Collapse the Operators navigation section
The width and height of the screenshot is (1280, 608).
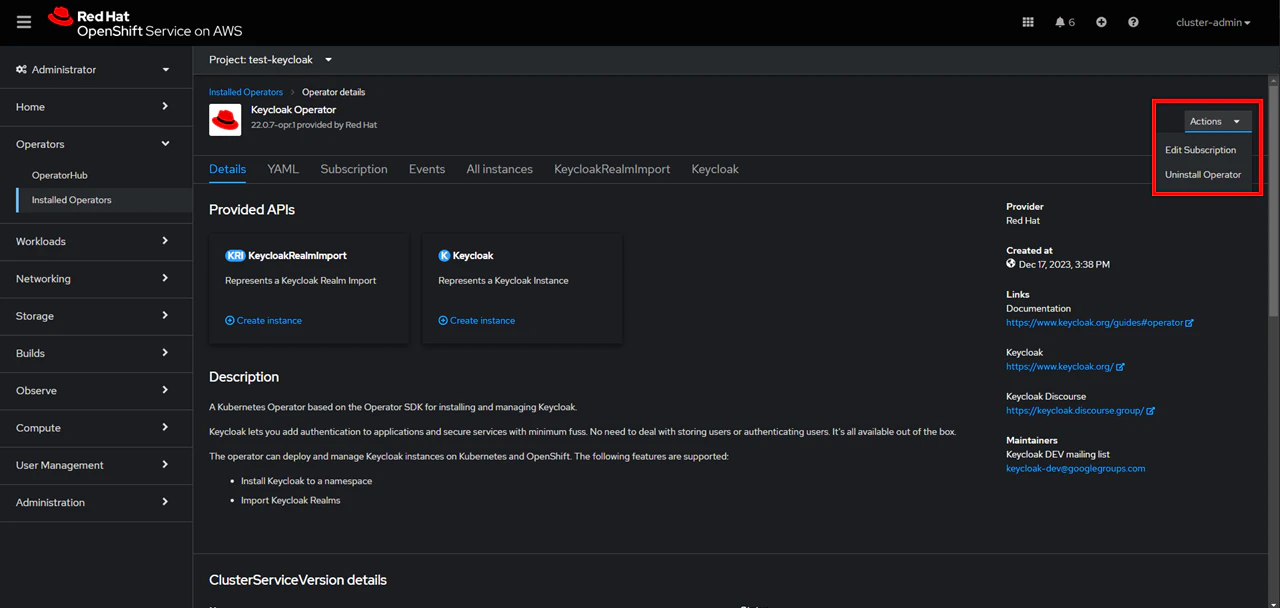96,144
